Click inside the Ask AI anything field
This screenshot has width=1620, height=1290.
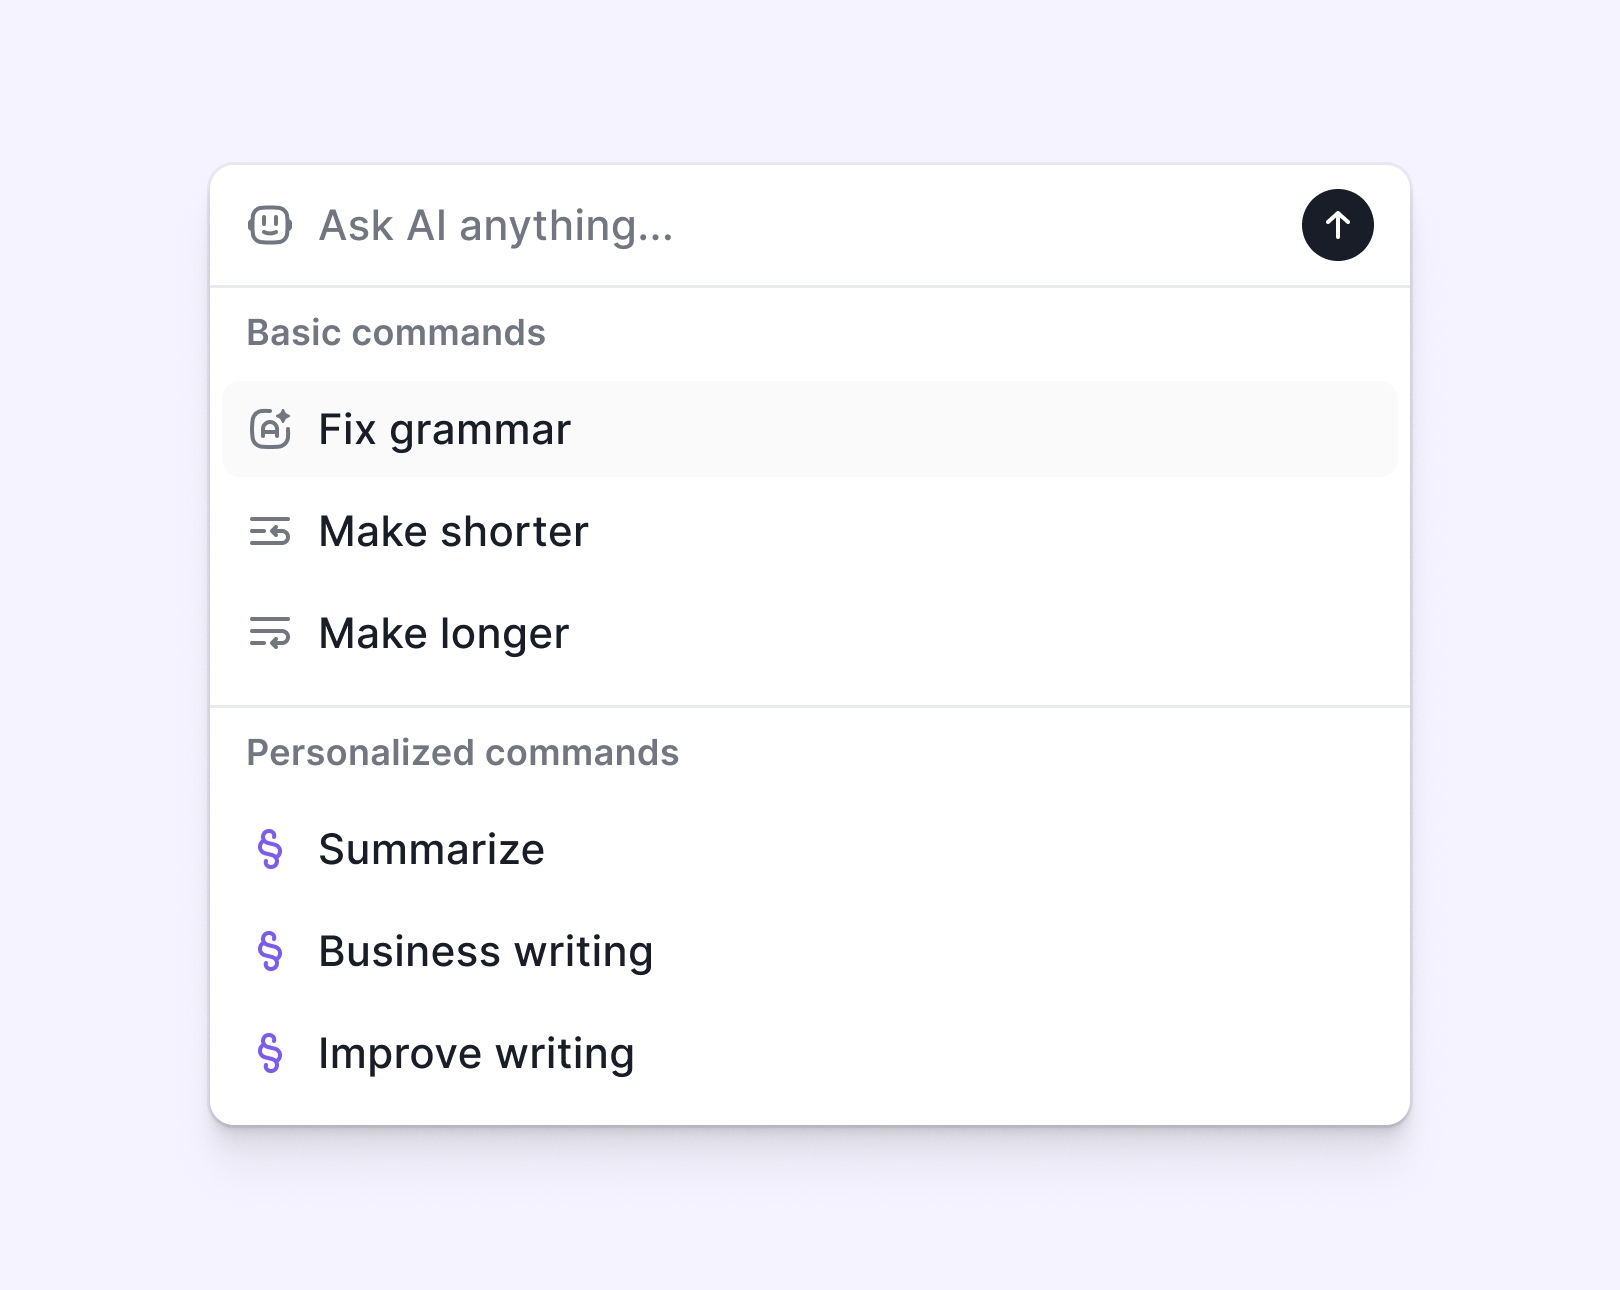(700, 225)
